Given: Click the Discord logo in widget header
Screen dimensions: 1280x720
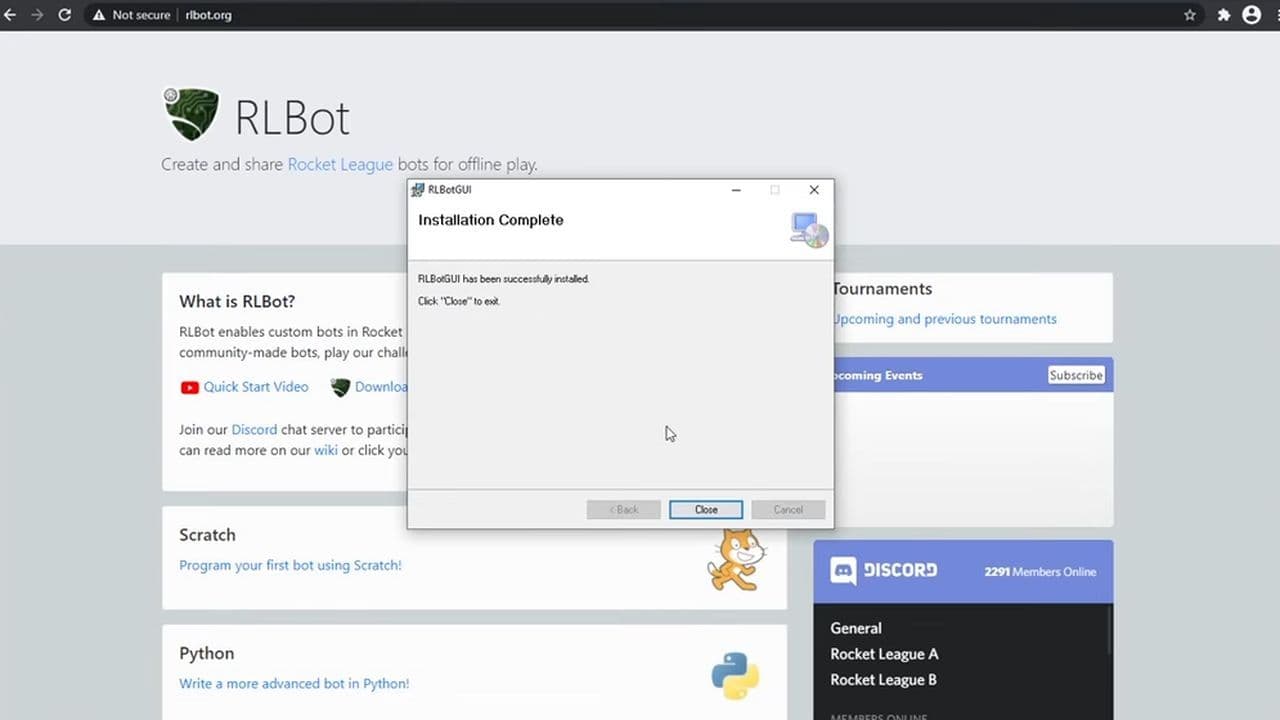Looking at the screenshot, I should (843, 571).
